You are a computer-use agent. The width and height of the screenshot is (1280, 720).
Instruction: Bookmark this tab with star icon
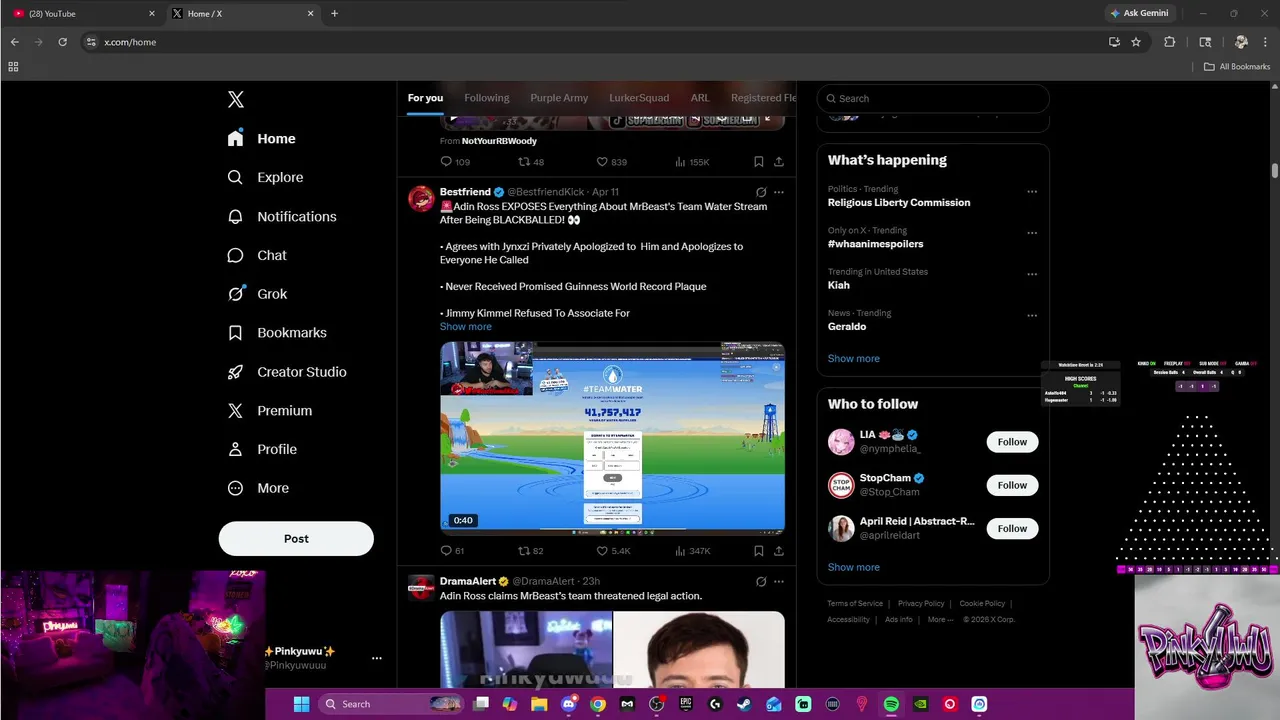tap(1136, 42)
